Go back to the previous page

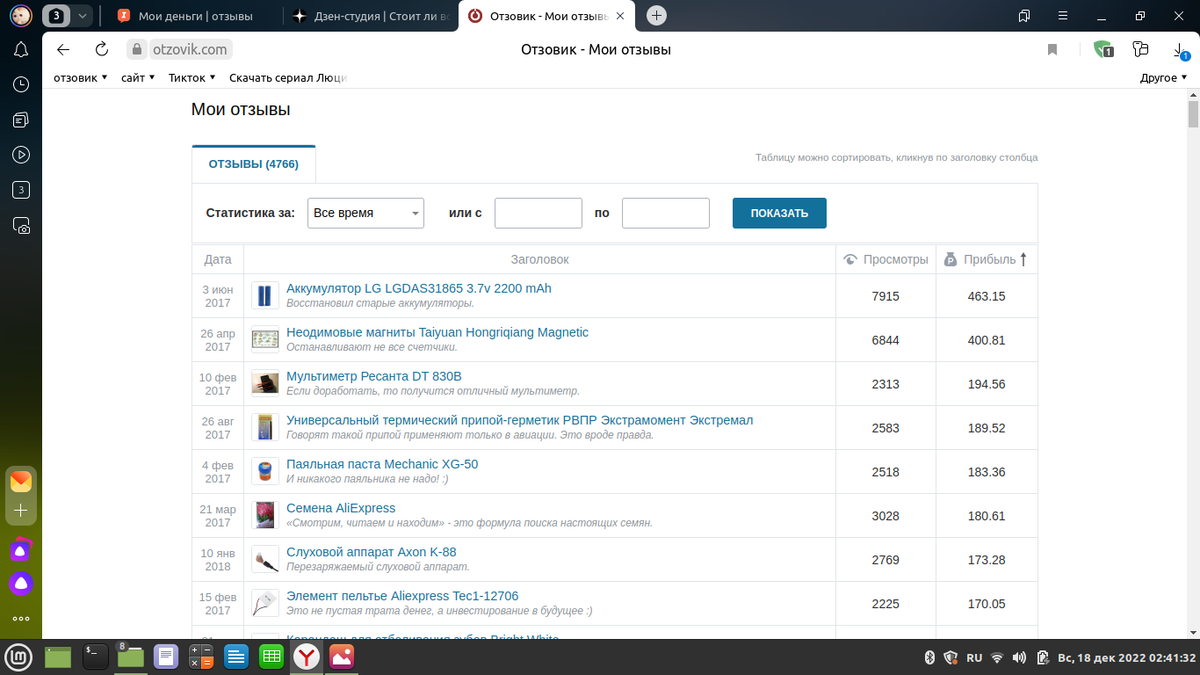coord(64,50)
